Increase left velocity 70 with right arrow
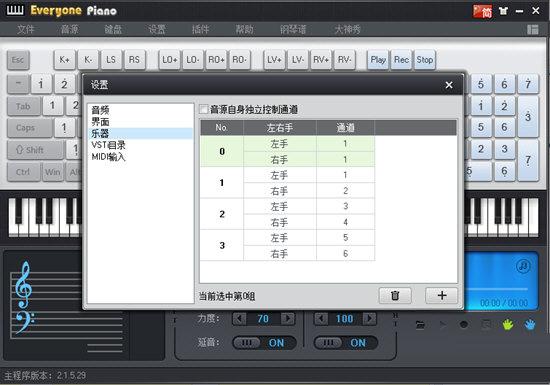The image size is (550, 385). point(288,319)
